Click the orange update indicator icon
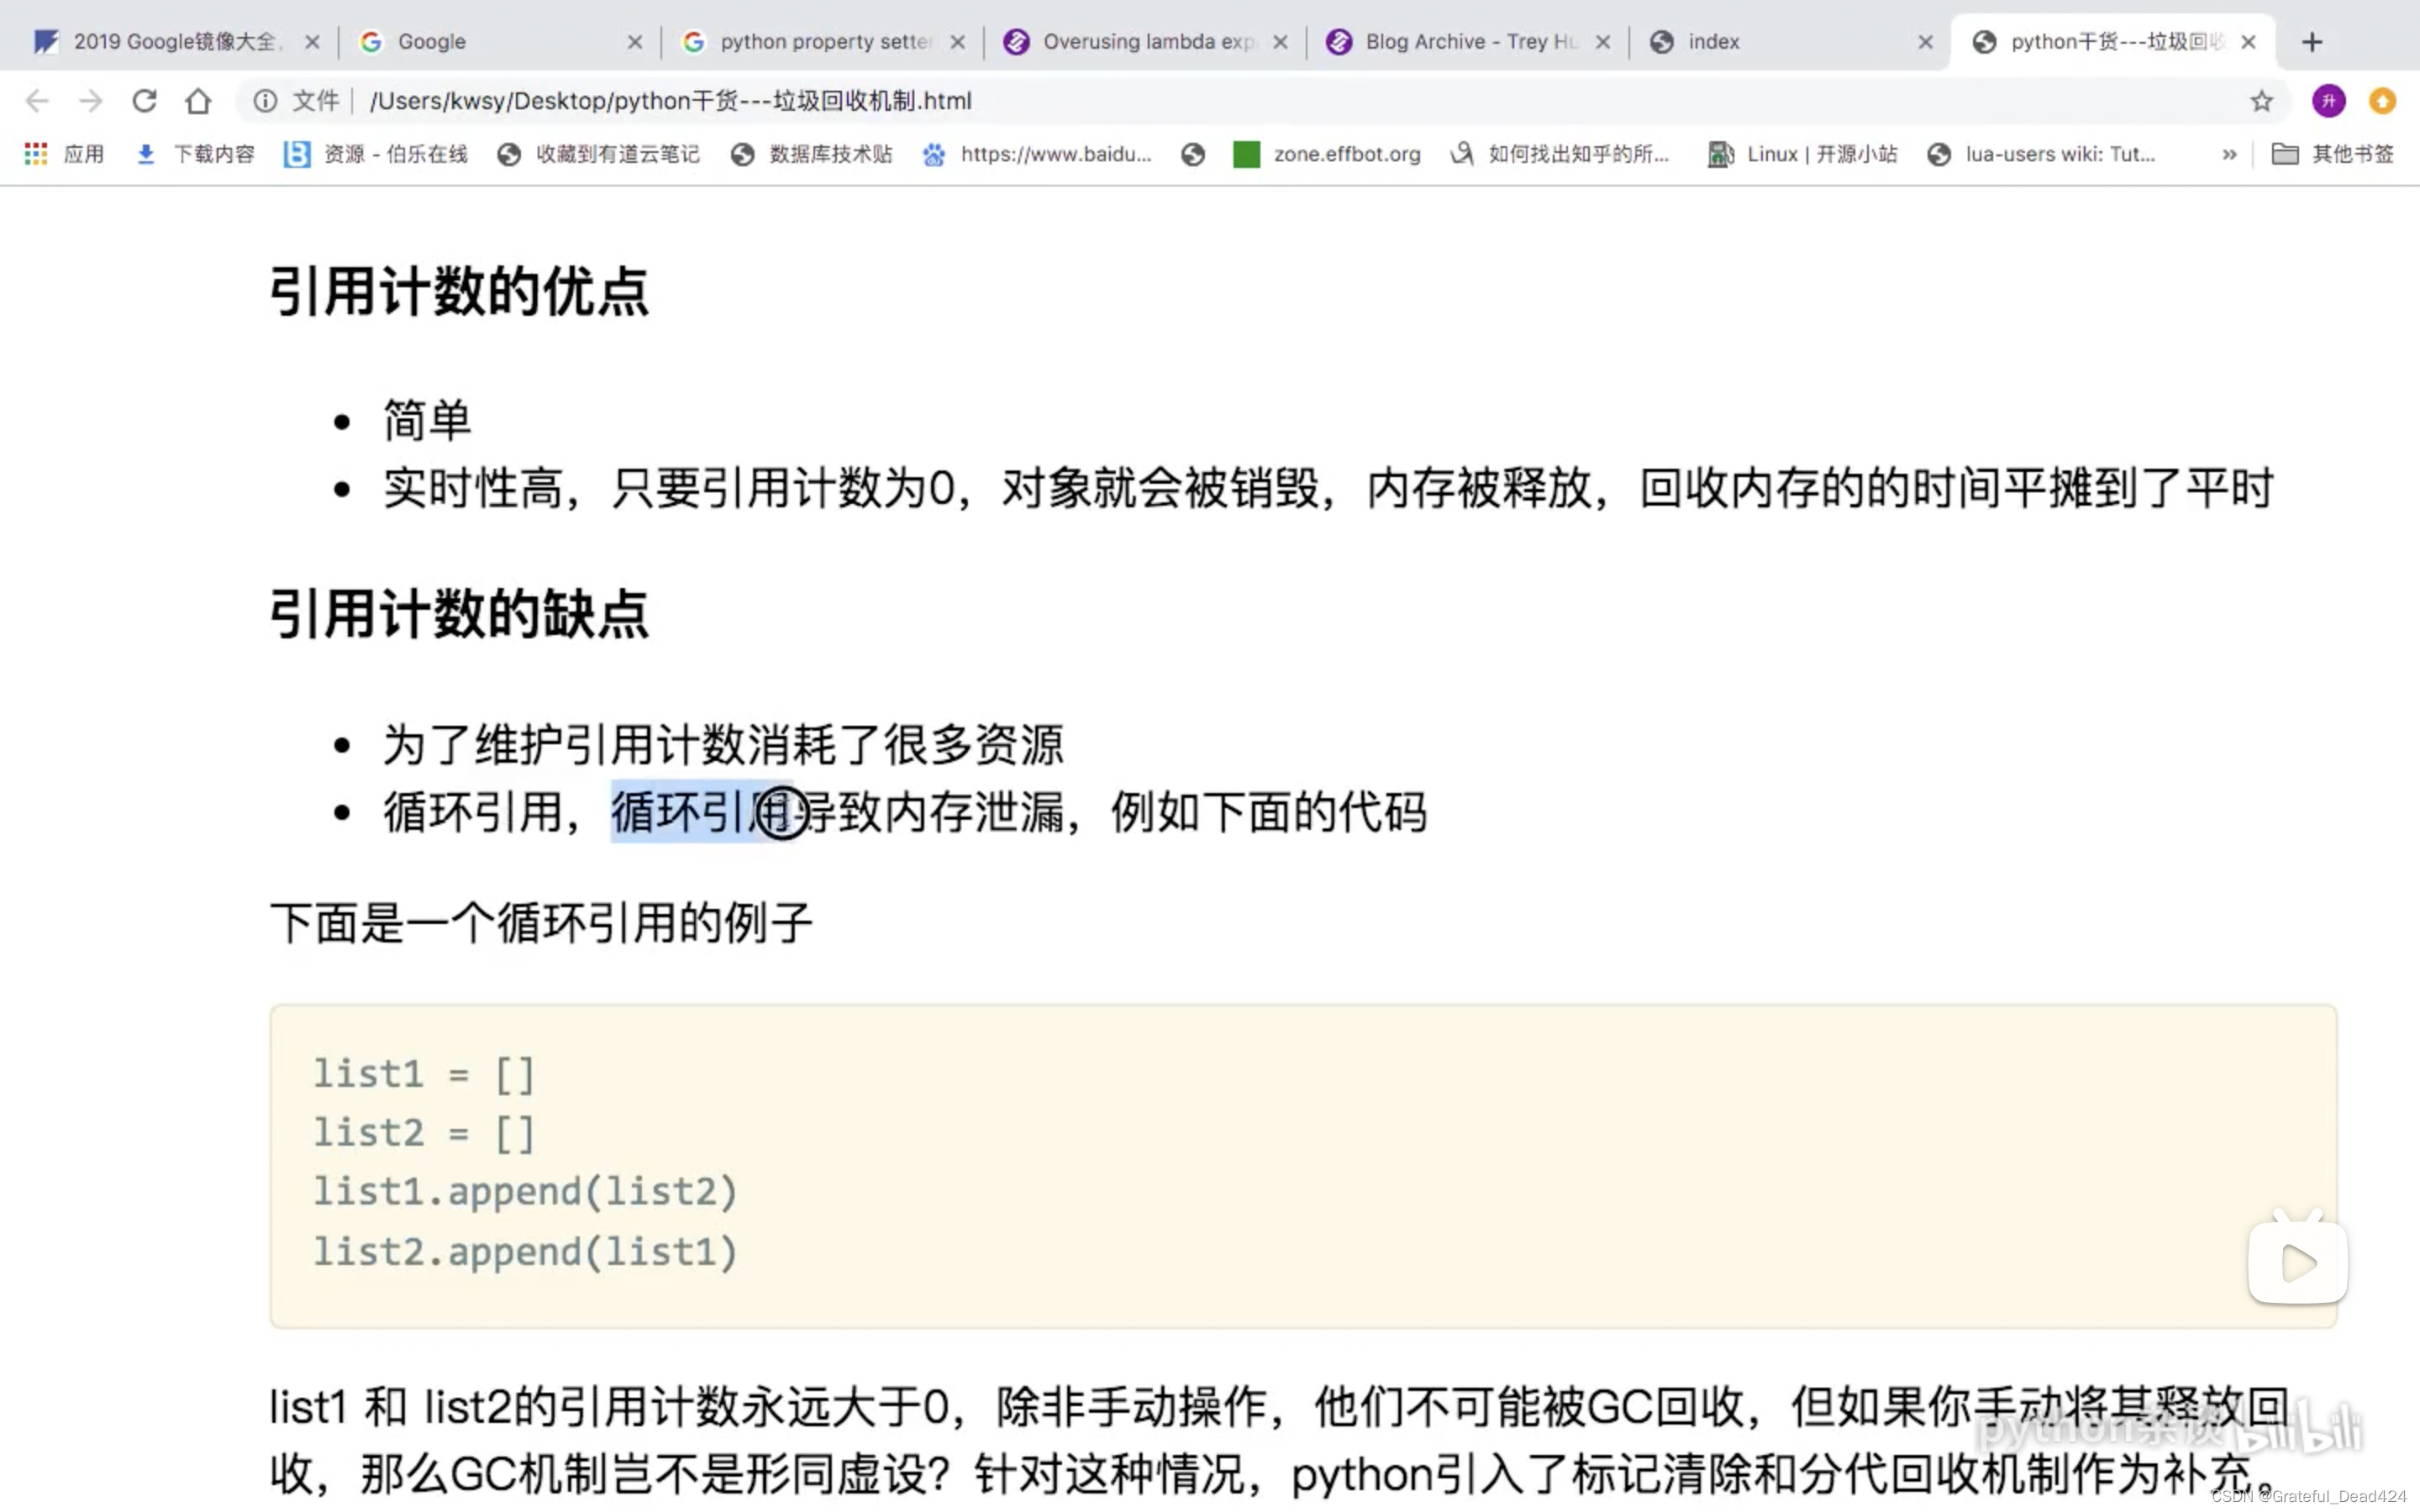Image resolution: width=2420 pixels, height=1512 pixels. (2383, 101)
